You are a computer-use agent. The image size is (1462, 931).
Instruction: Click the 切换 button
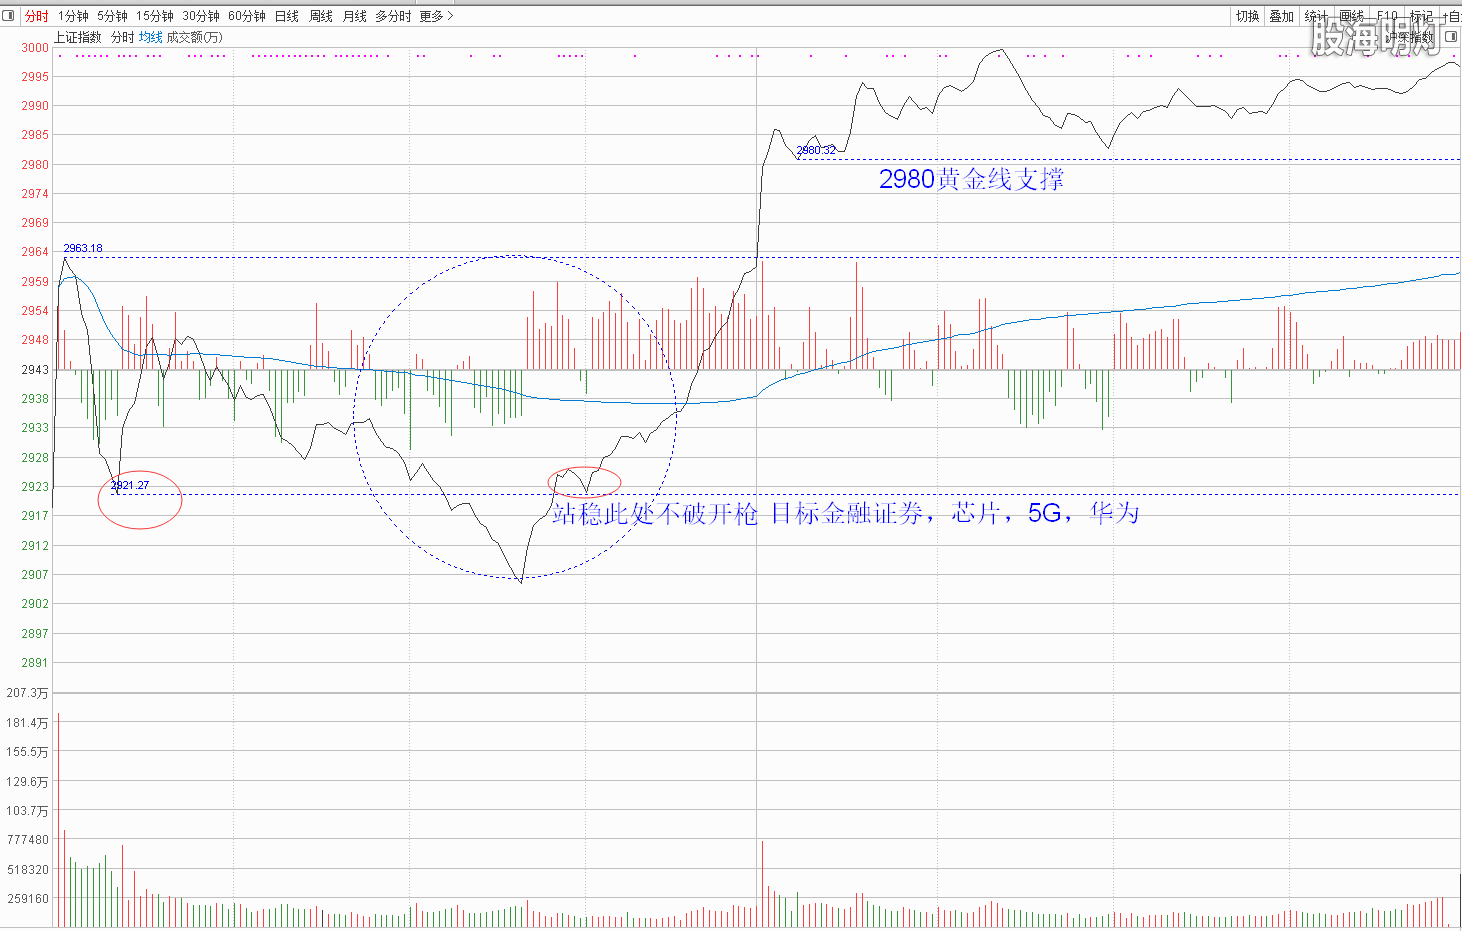pos(1247,16)
